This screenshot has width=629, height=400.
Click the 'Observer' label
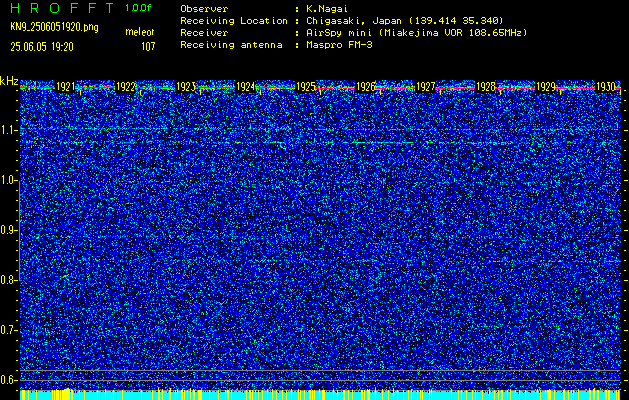coord(204,9)
